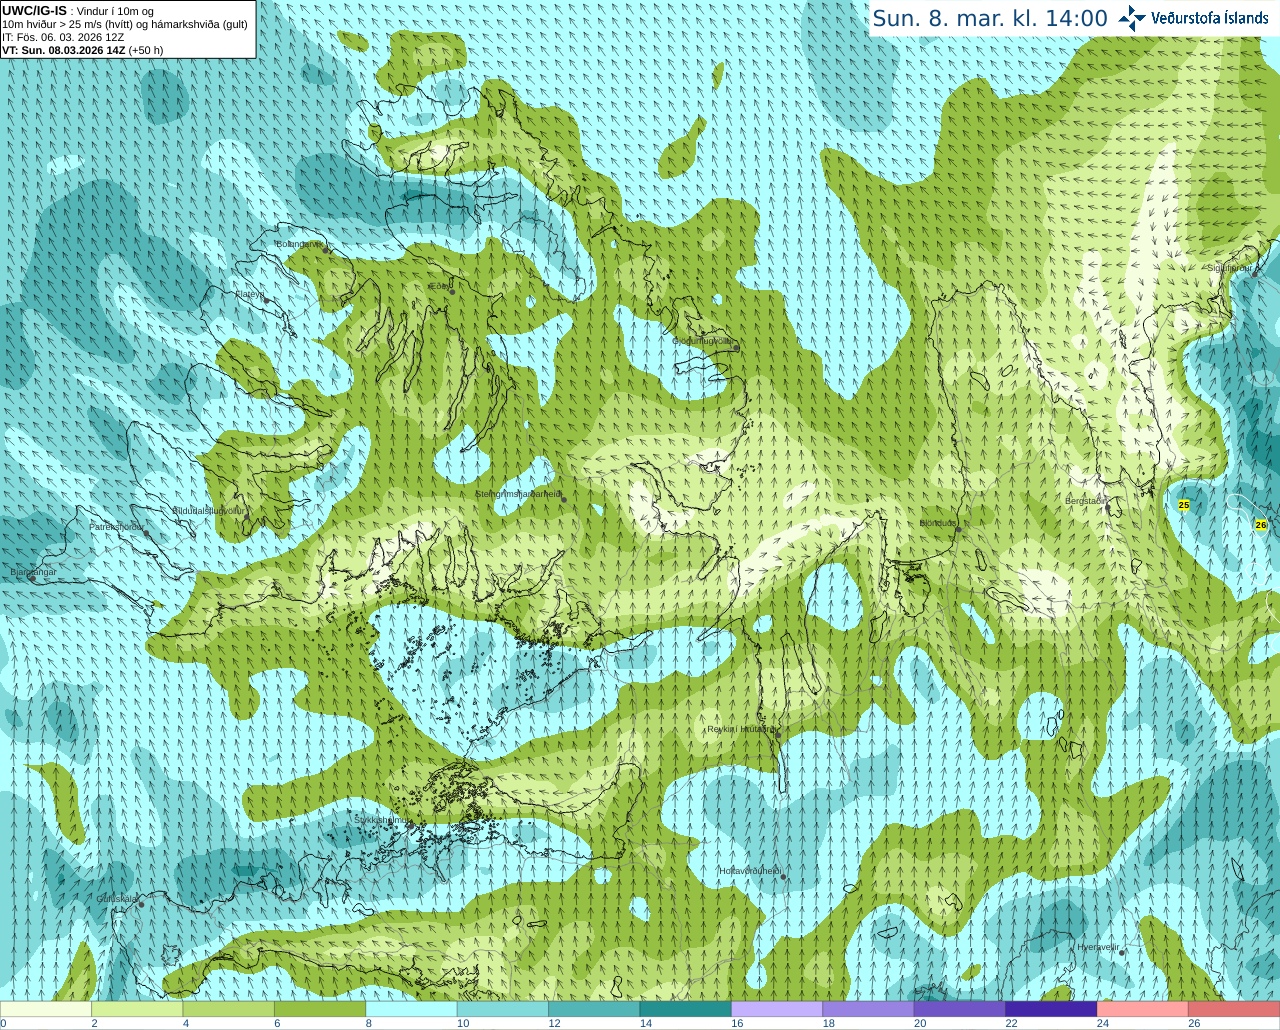Click the 'Sun. 8. mar. kl. 14:00' timestamp
1280x1030 pixels.
[990, 18]
